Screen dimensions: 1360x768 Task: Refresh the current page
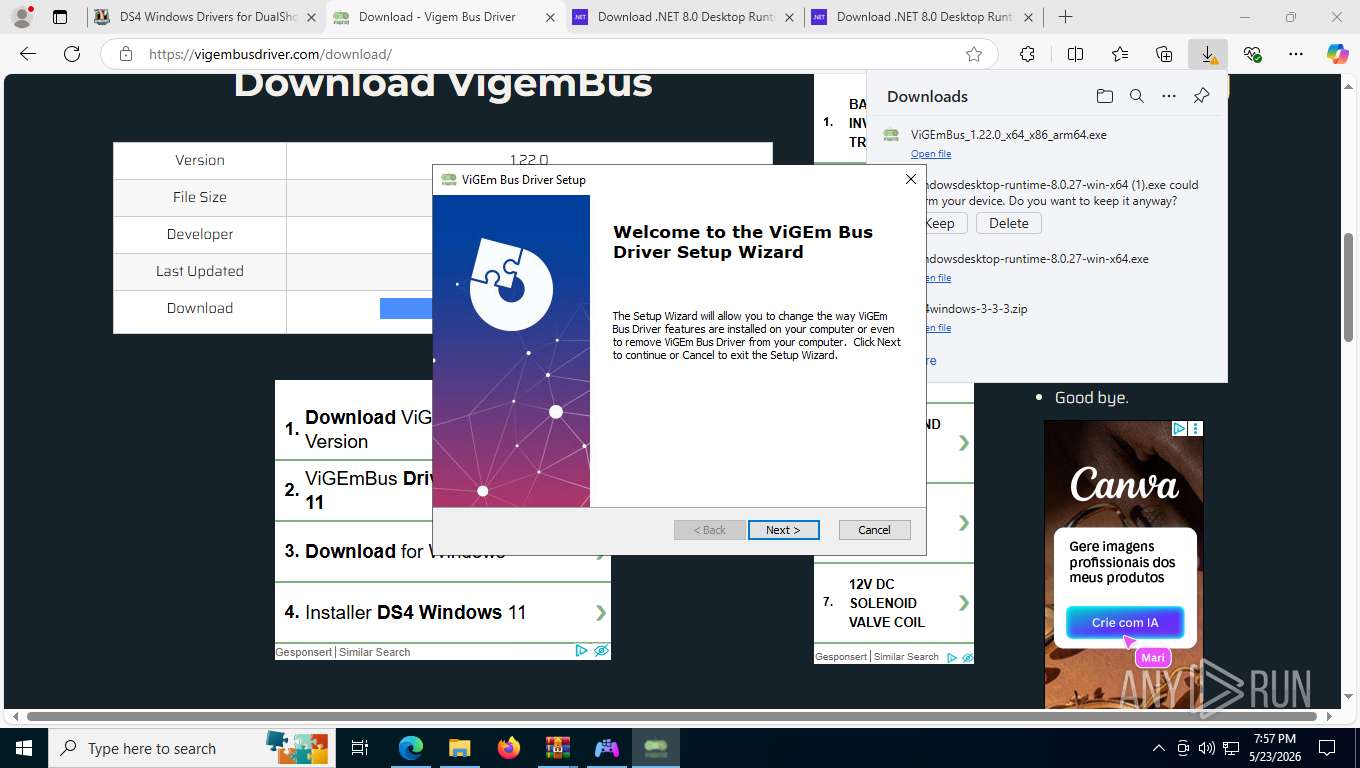click(72, 54)
